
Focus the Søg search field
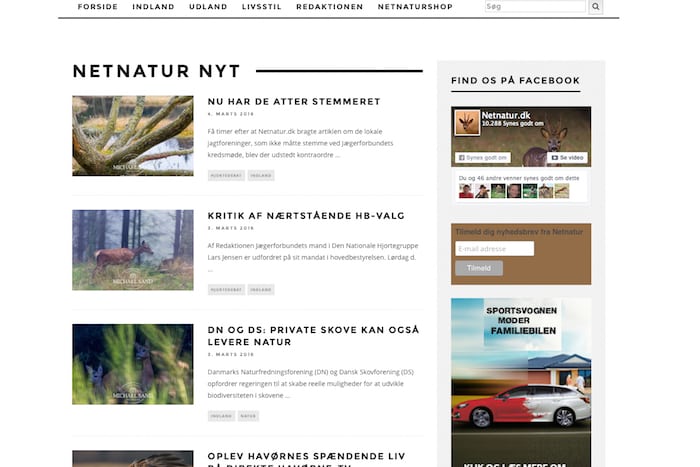535,6
